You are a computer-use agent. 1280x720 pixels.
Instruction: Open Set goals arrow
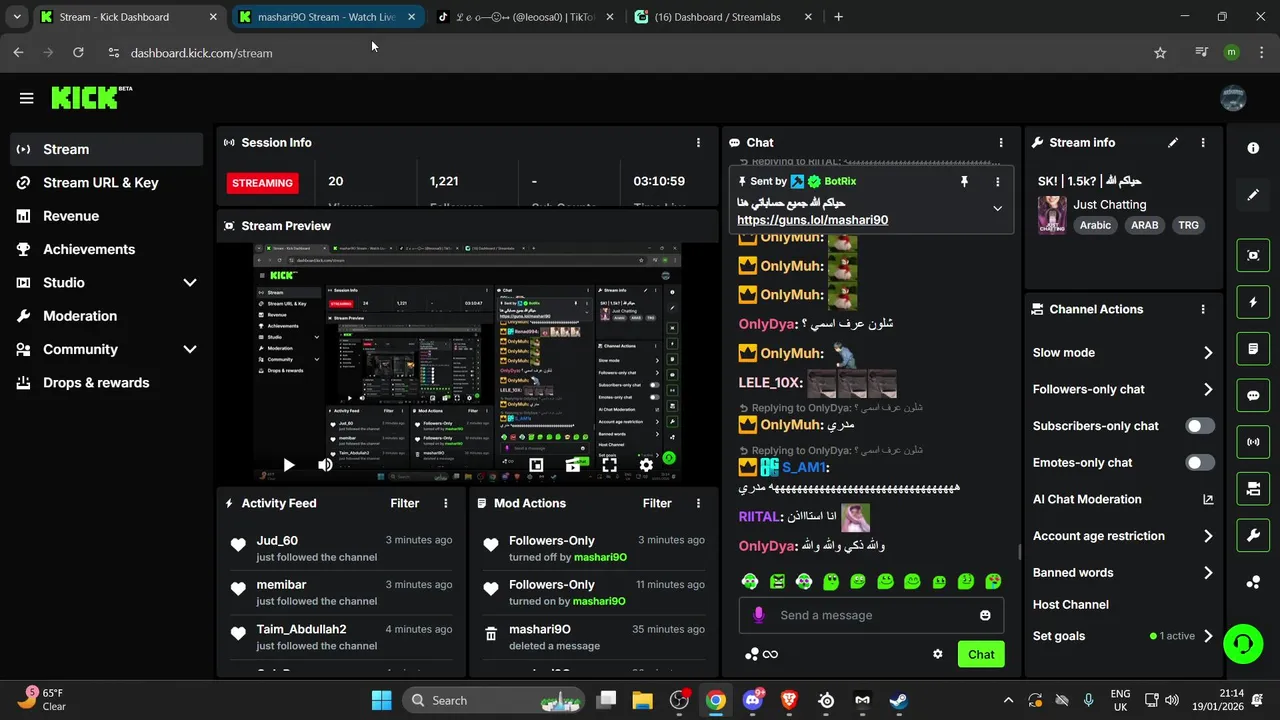pos(1208,636)
